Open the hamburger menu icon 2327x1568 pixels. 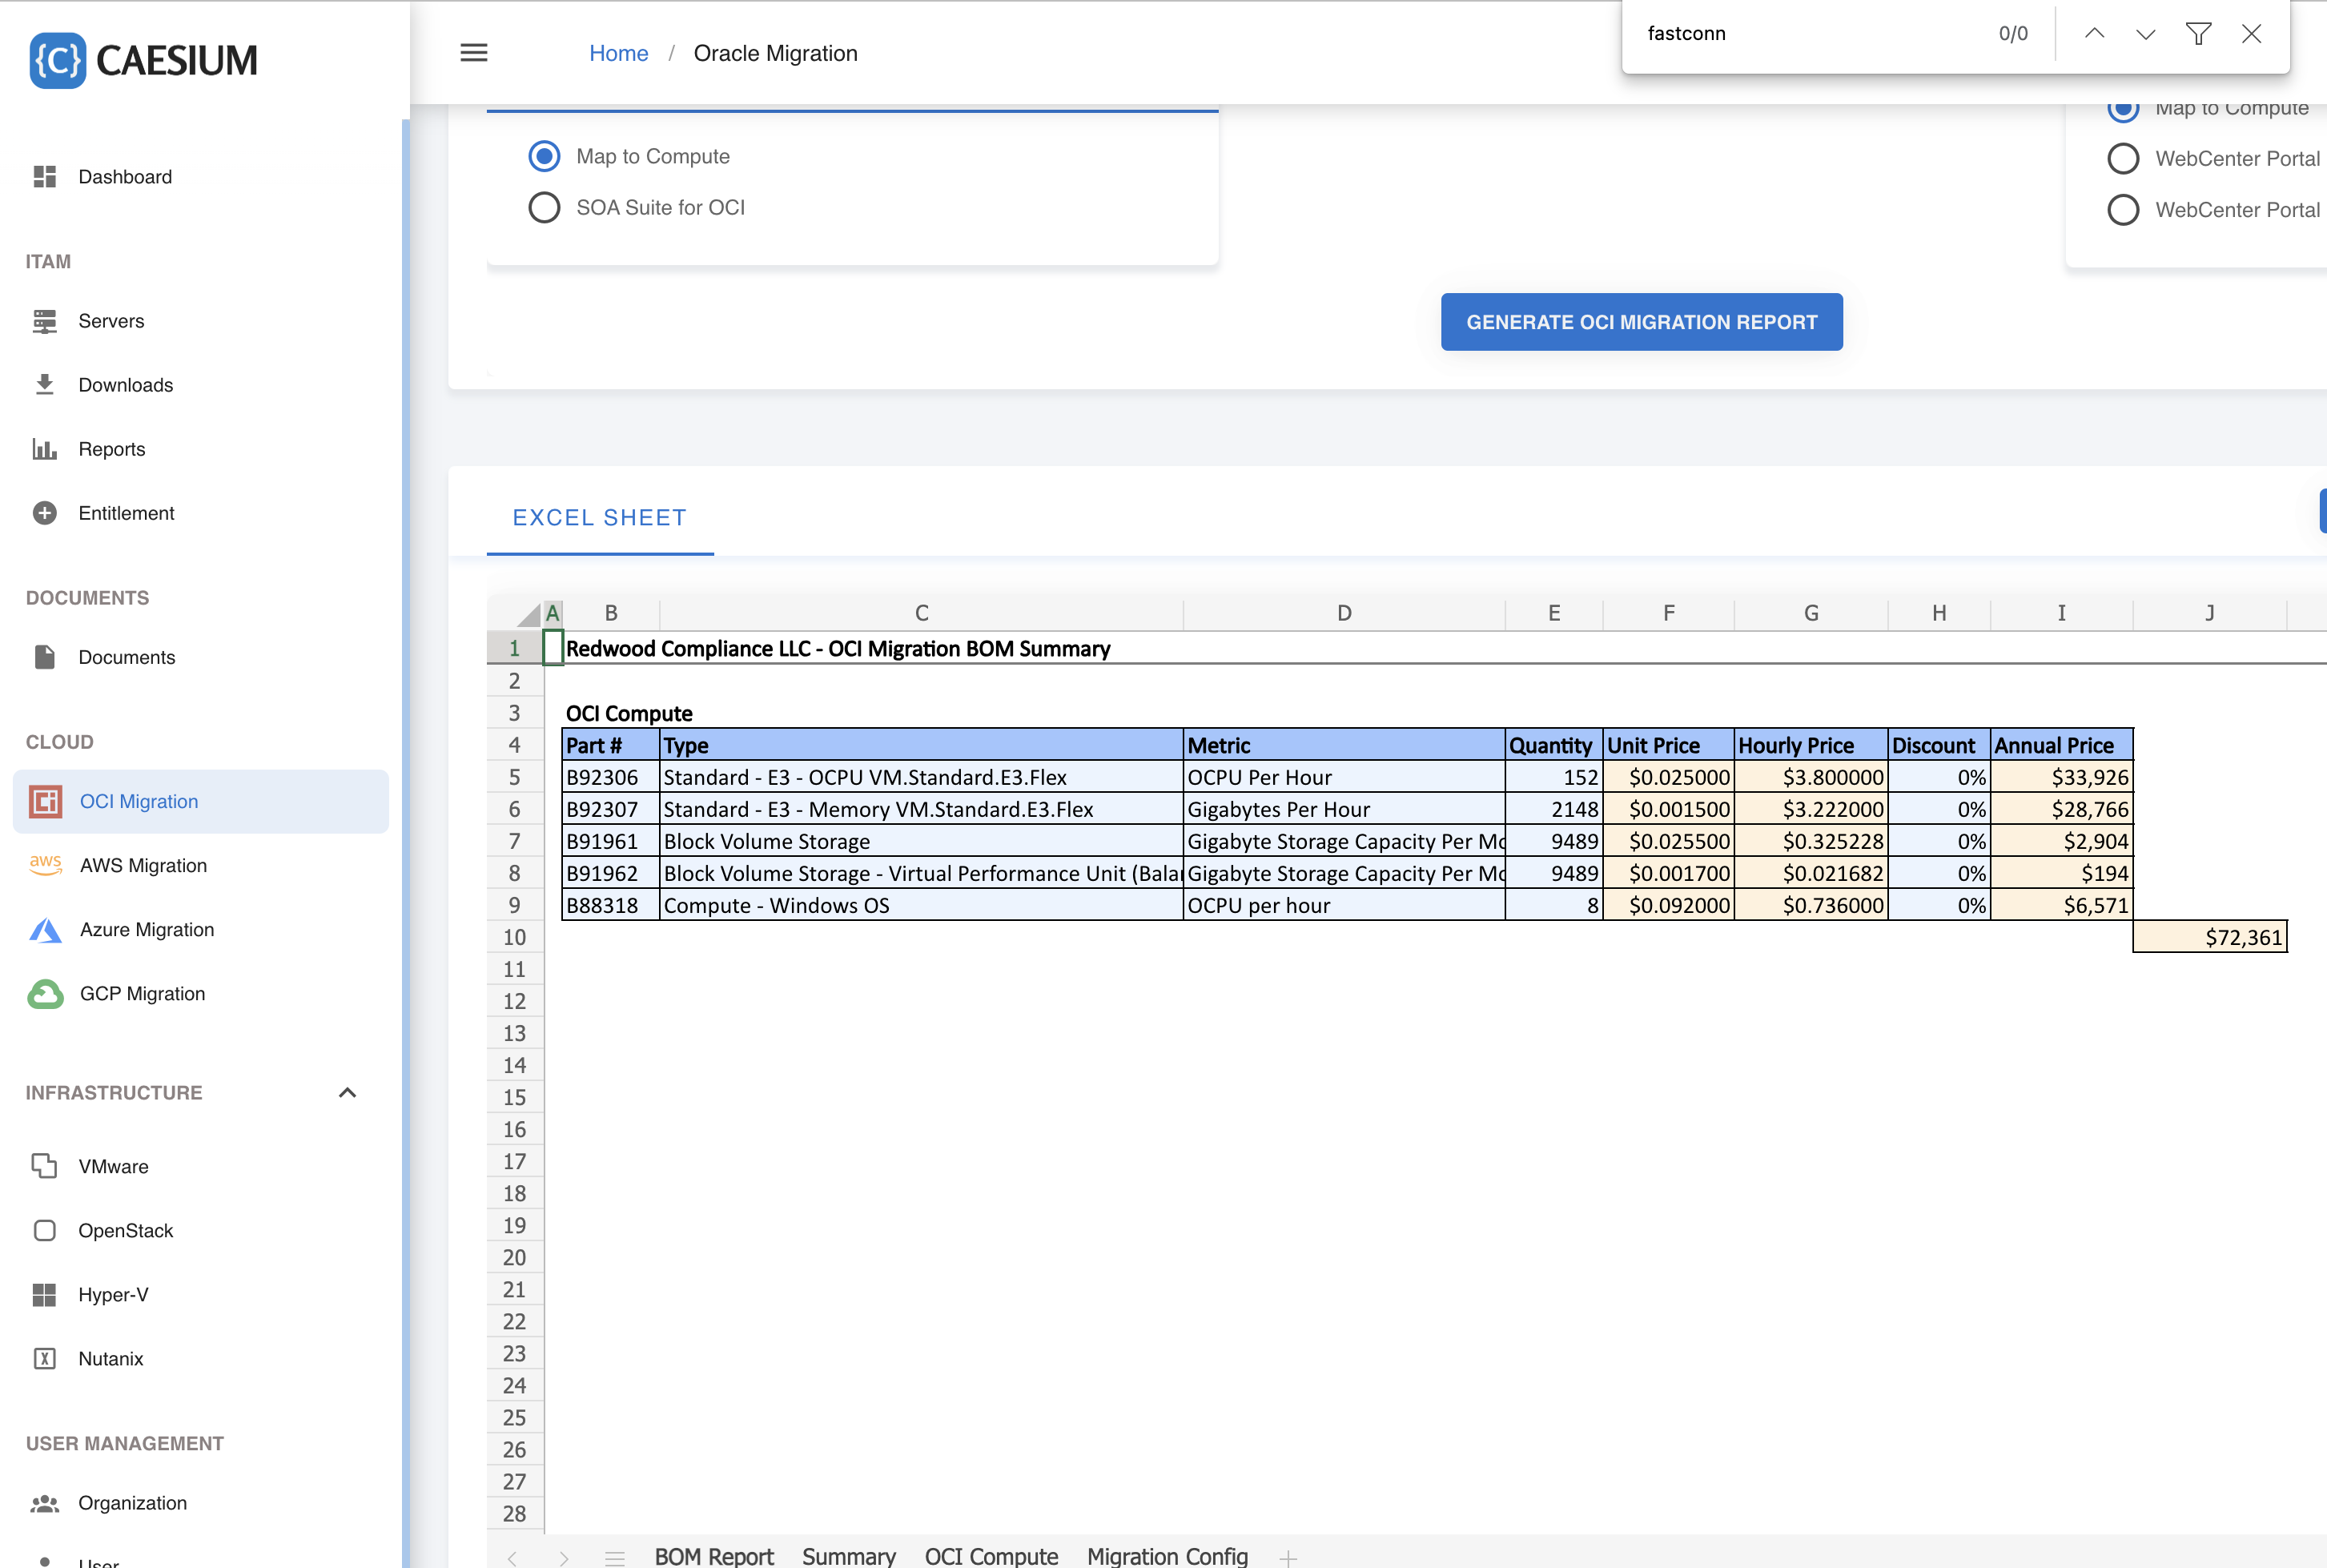(x=474, y=53)
